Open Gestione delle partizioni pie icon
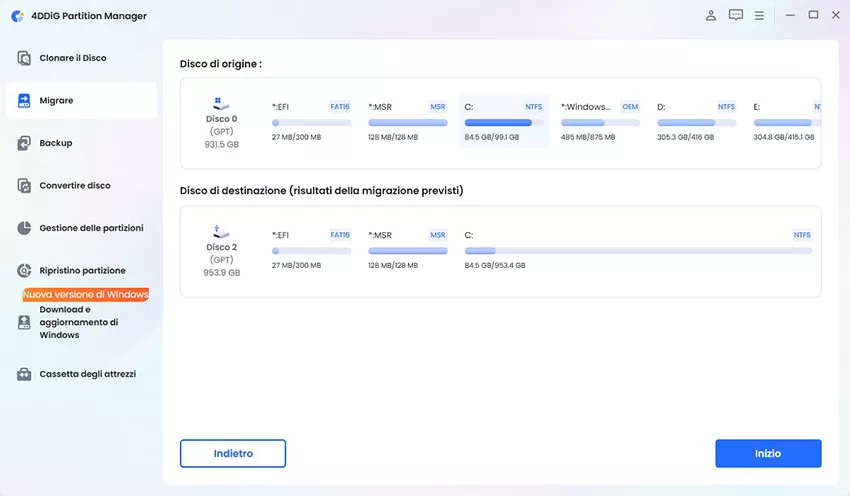 point(24,228)
